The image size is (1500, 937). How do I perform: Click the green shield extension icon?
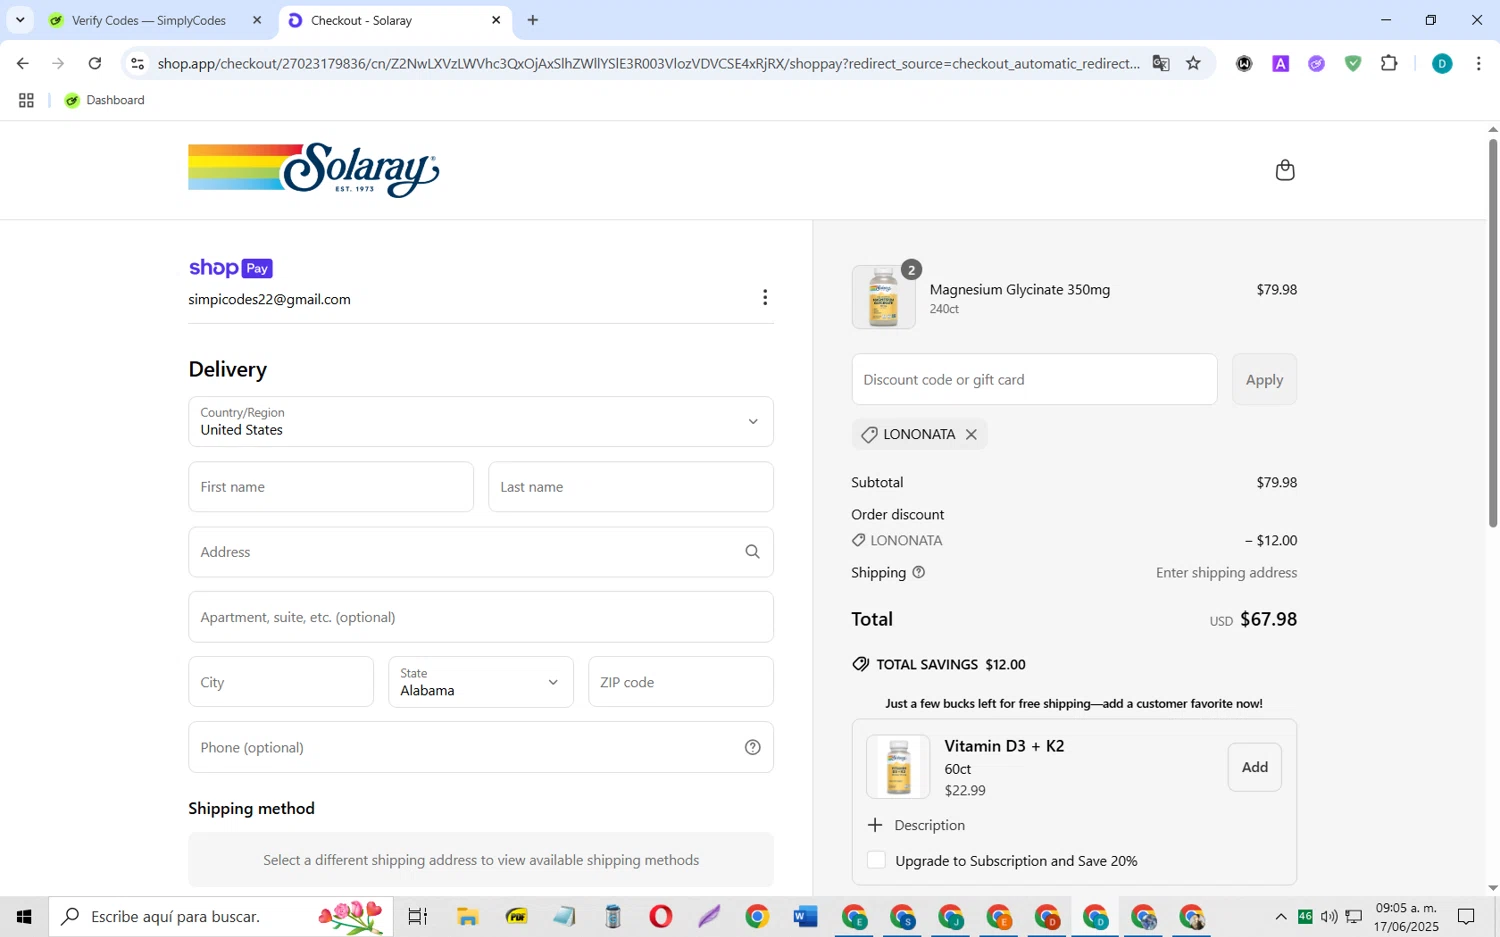1353,63
